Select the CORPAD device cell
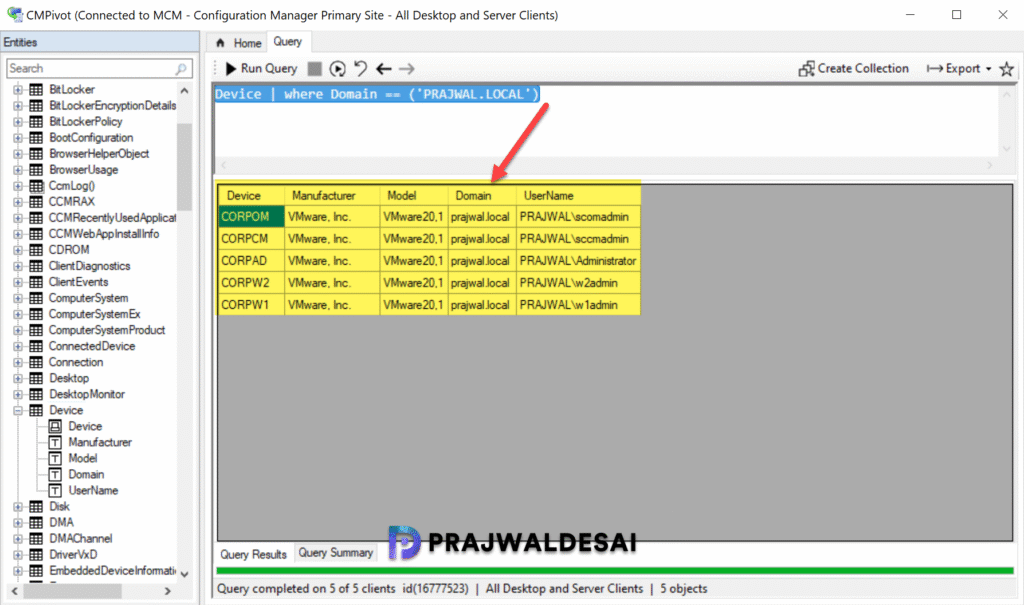This screenshot has height=605, width=1024. click(x=251, y=261)
